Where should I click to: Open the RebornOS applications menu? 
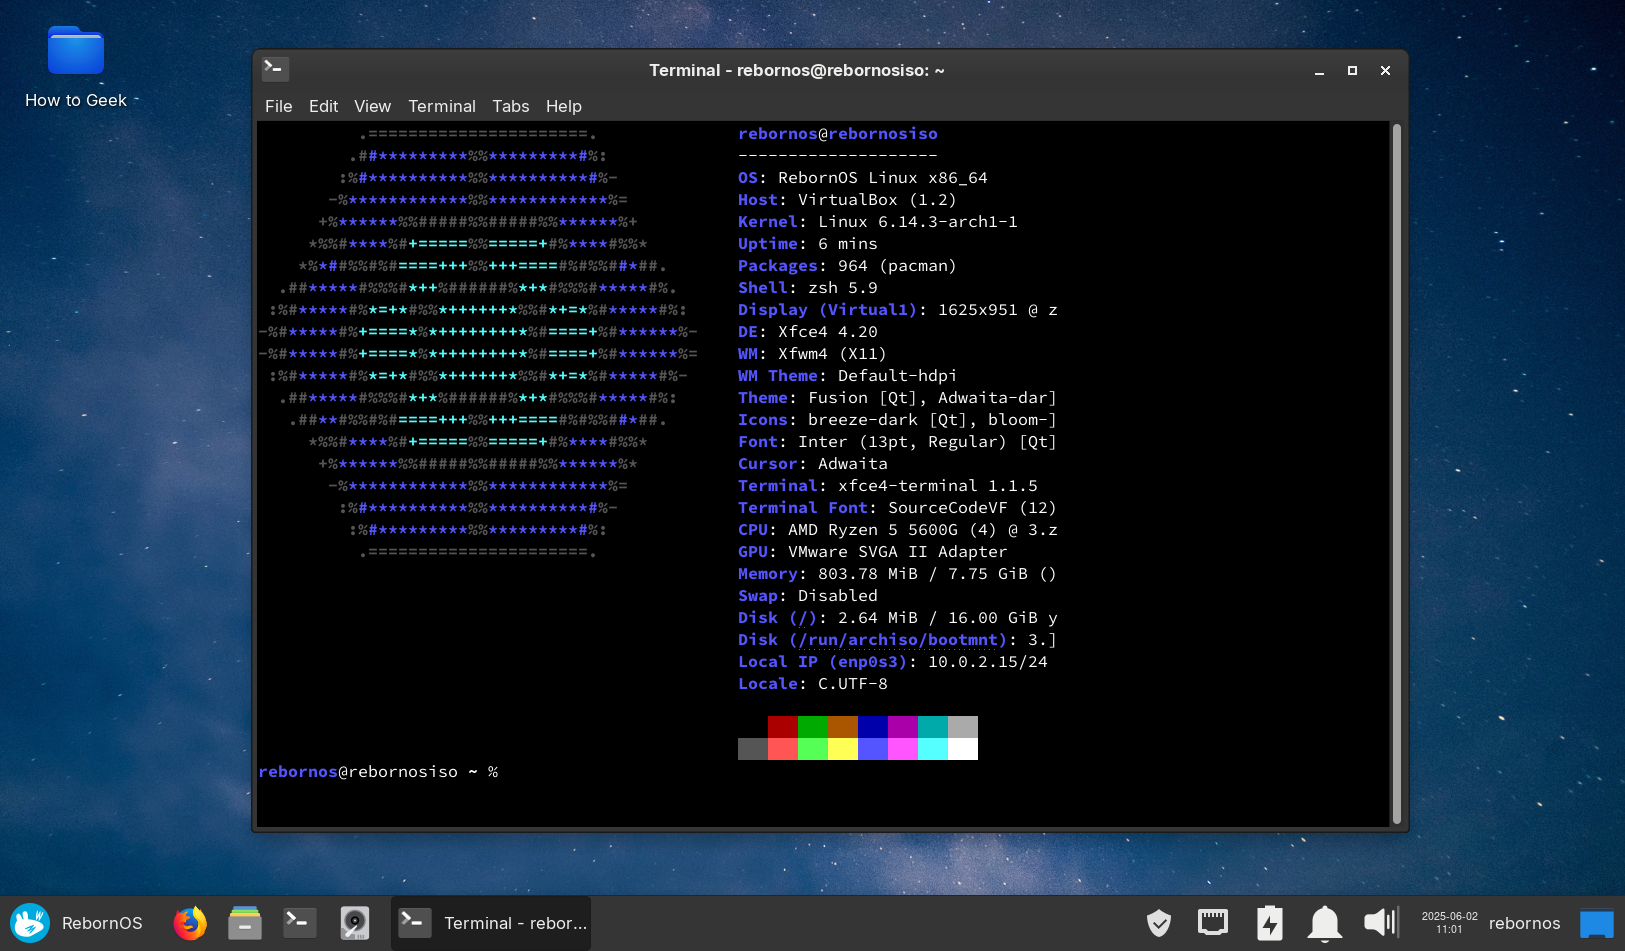pos(78,923)
